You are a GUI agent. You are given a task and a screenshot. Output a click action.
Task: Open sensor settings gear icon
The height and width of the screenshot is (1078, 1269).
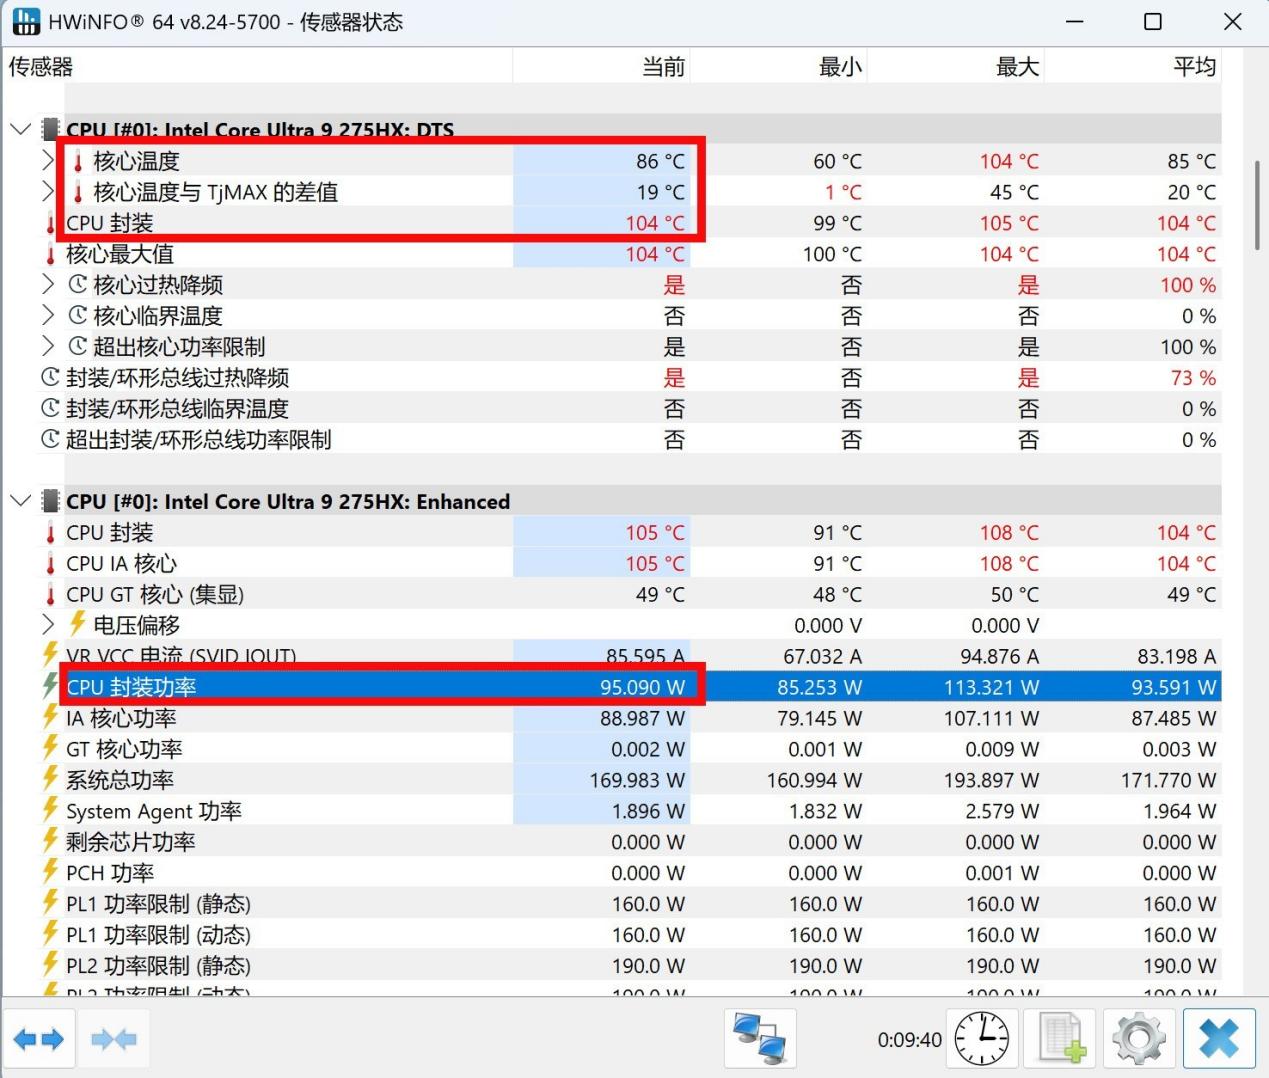pos(1139,1039)
